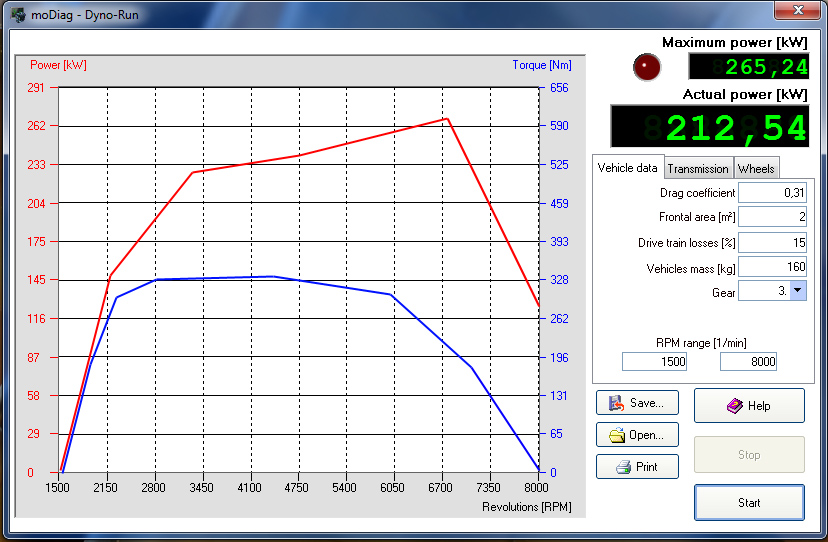Viewport: 828px width, 542px height.
Task: Click the Print button
Action: click(x=637, y=467)
